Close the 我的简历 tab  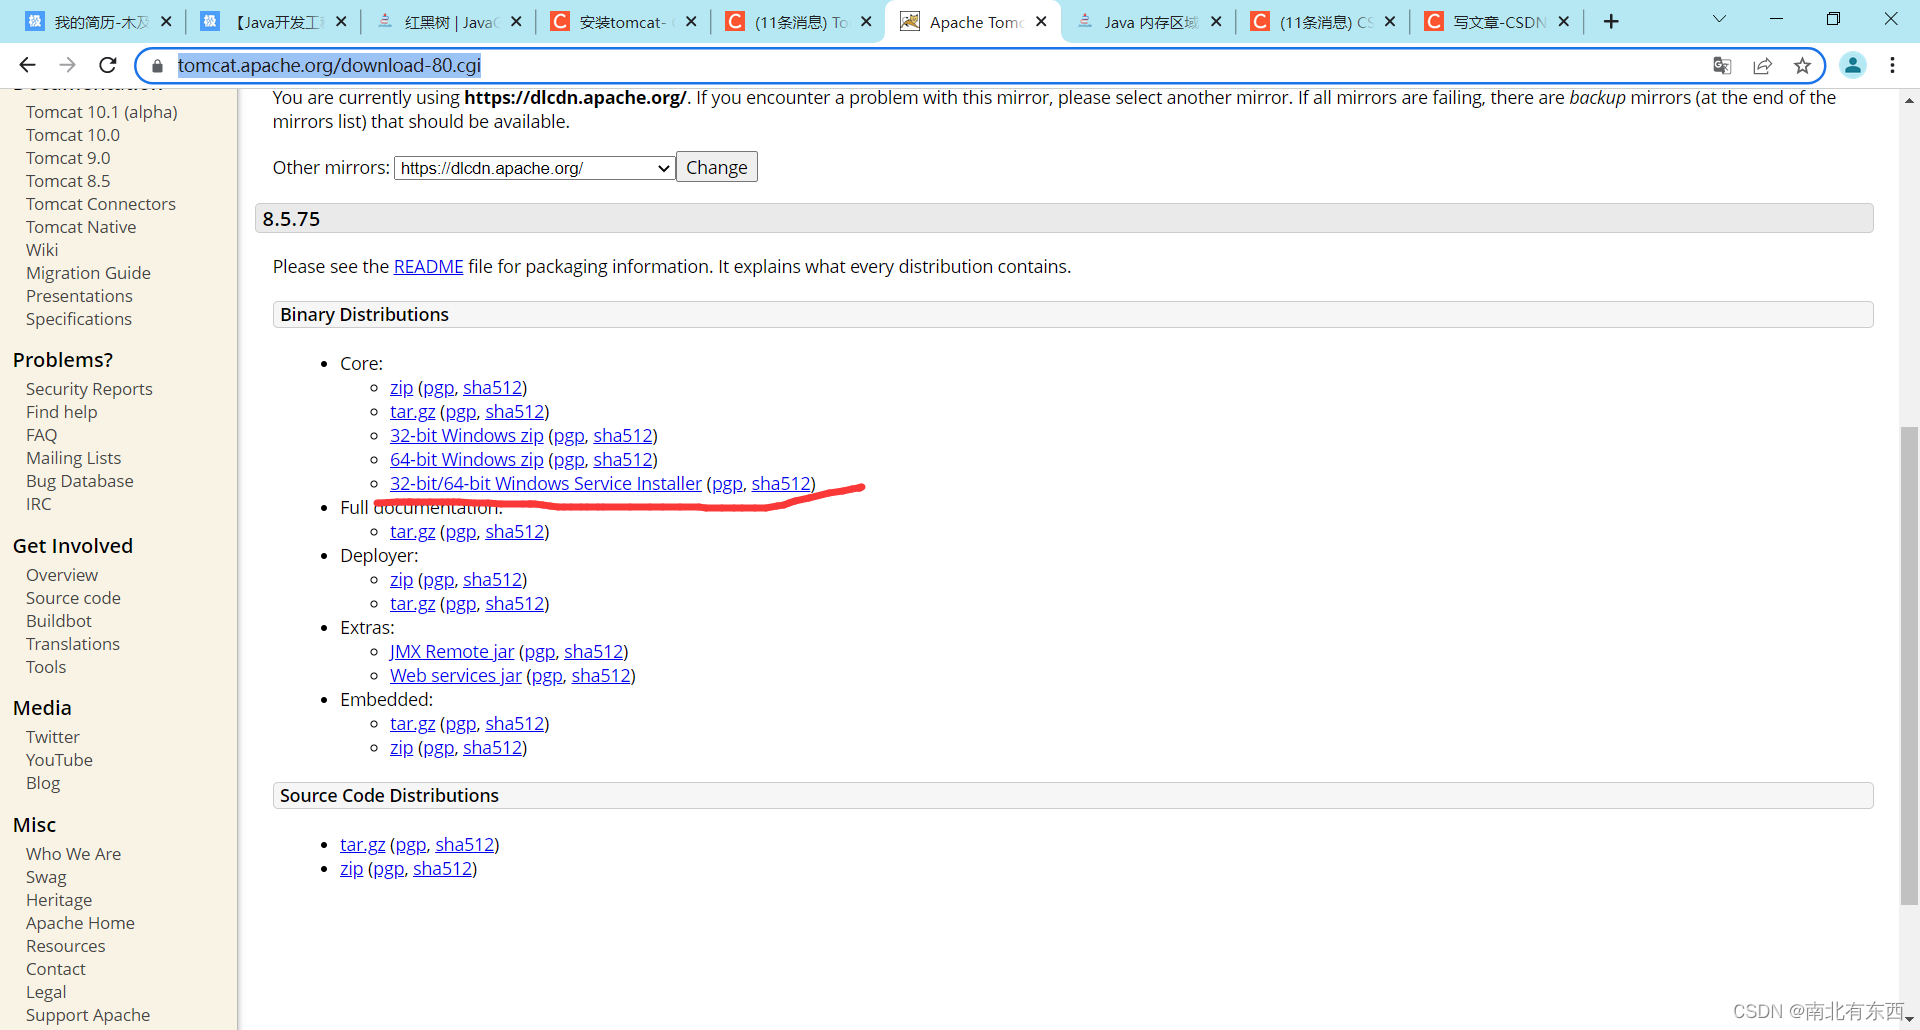[x=166, y=21]
